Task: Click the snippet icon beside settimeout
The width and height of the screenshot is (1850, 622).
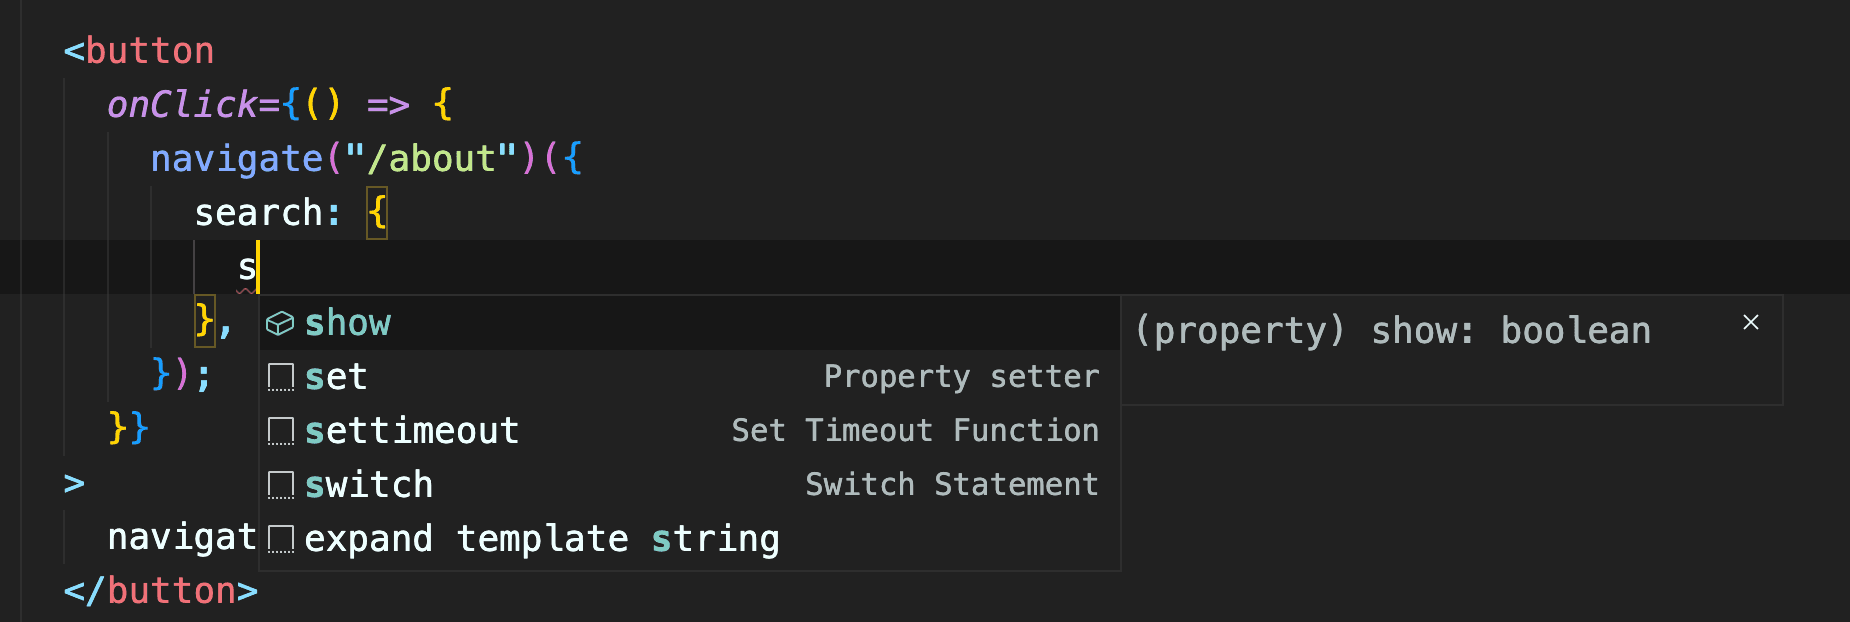Action: [281, 431]
